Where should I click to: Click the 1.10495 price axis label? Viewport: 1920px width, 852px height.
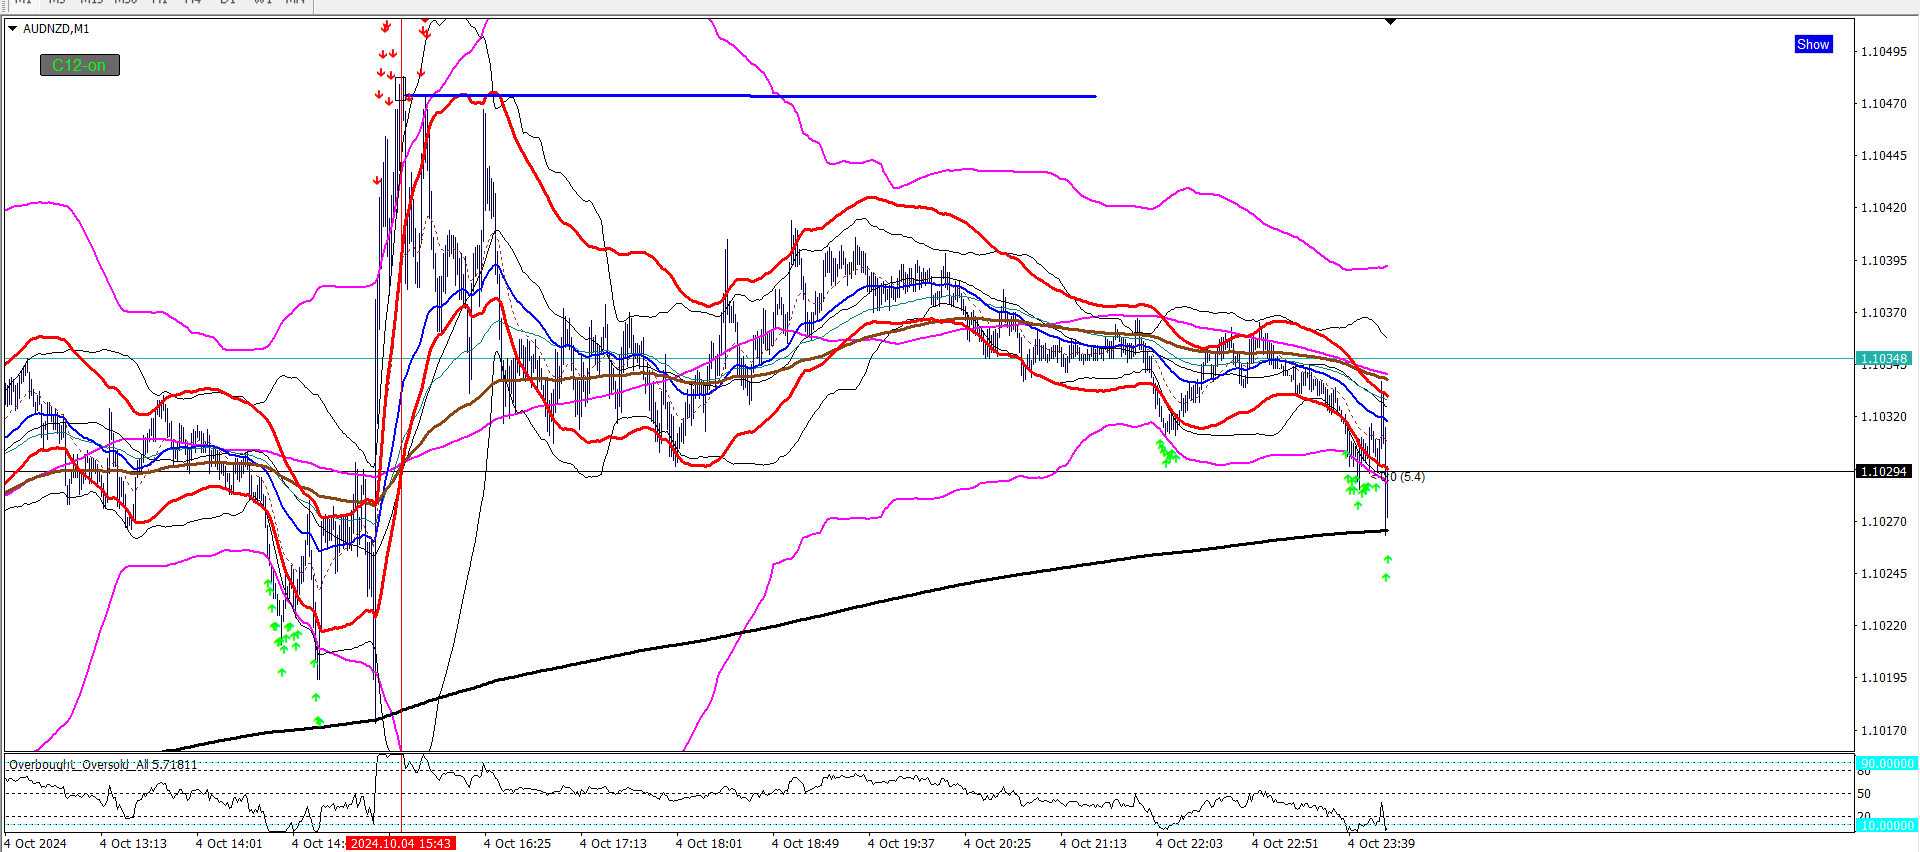[x=1884, y=52]
